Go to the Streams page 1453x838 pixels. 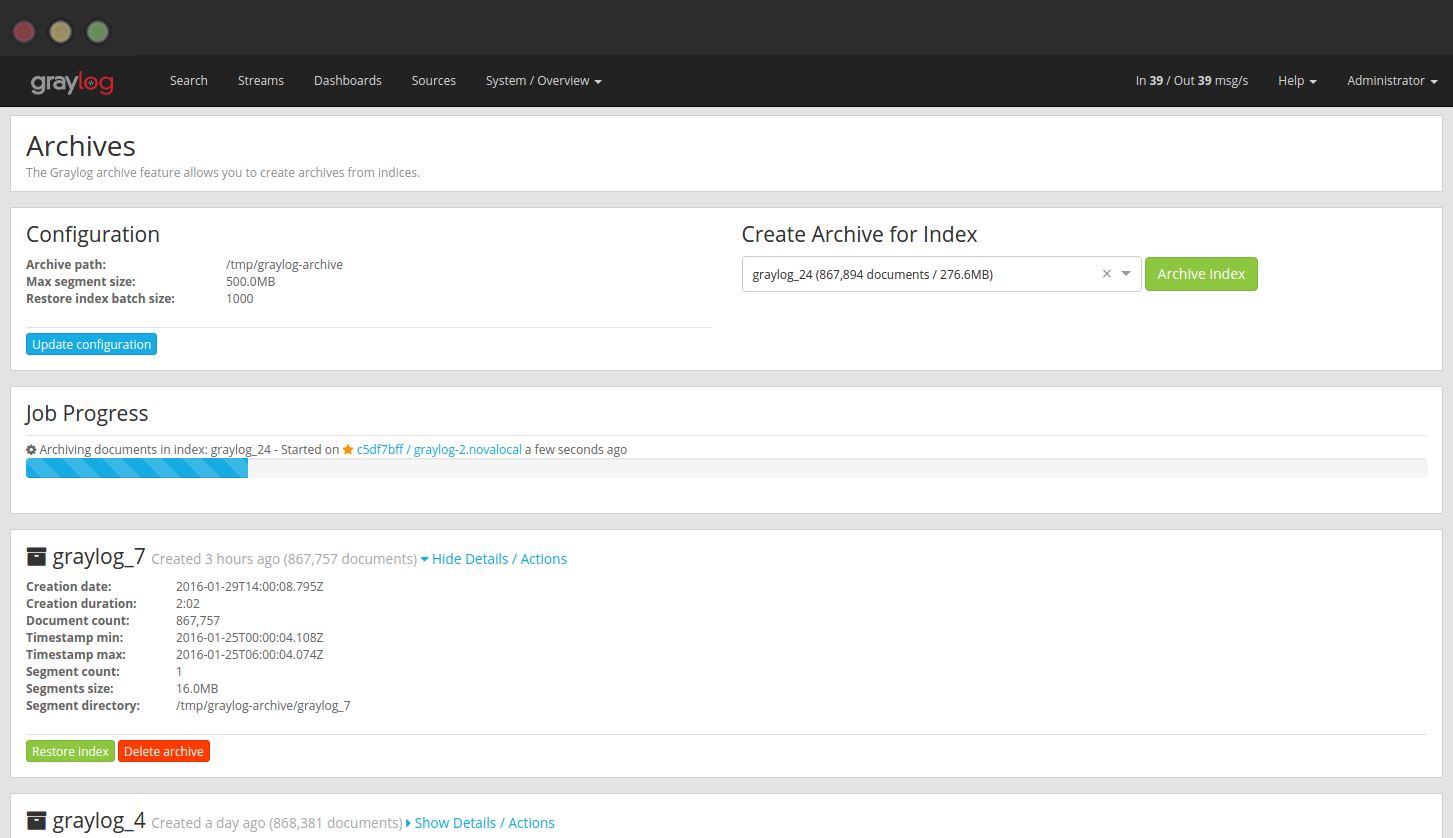[261, 81]
